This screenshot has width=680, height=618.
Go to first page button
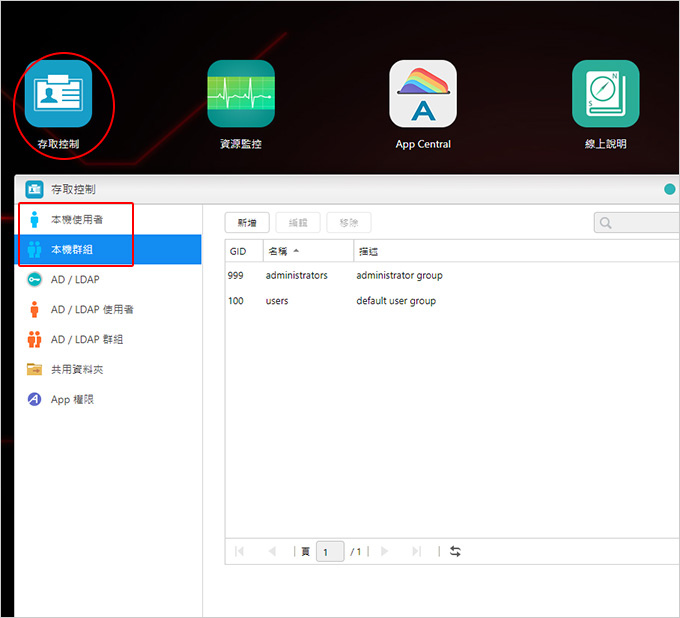point(239,551)
